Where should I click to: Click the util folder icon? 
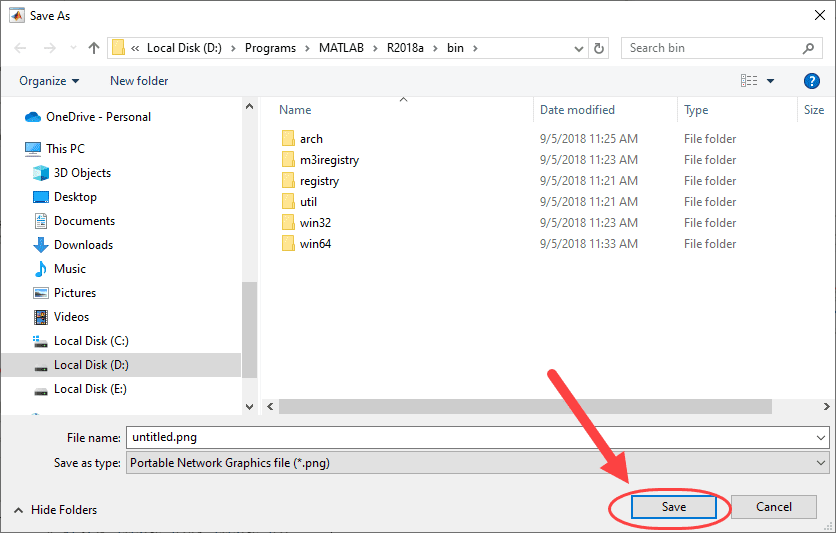coord(288,201)
